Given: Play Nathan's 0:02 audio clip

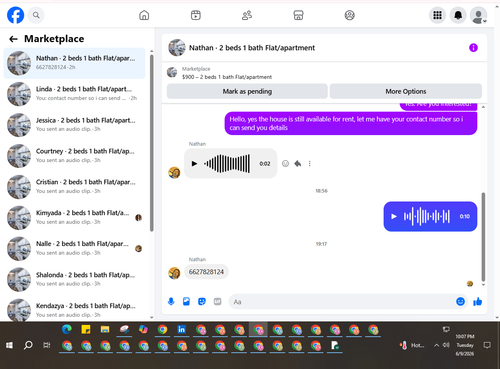Looking at the screenshot, I should 194,164.
